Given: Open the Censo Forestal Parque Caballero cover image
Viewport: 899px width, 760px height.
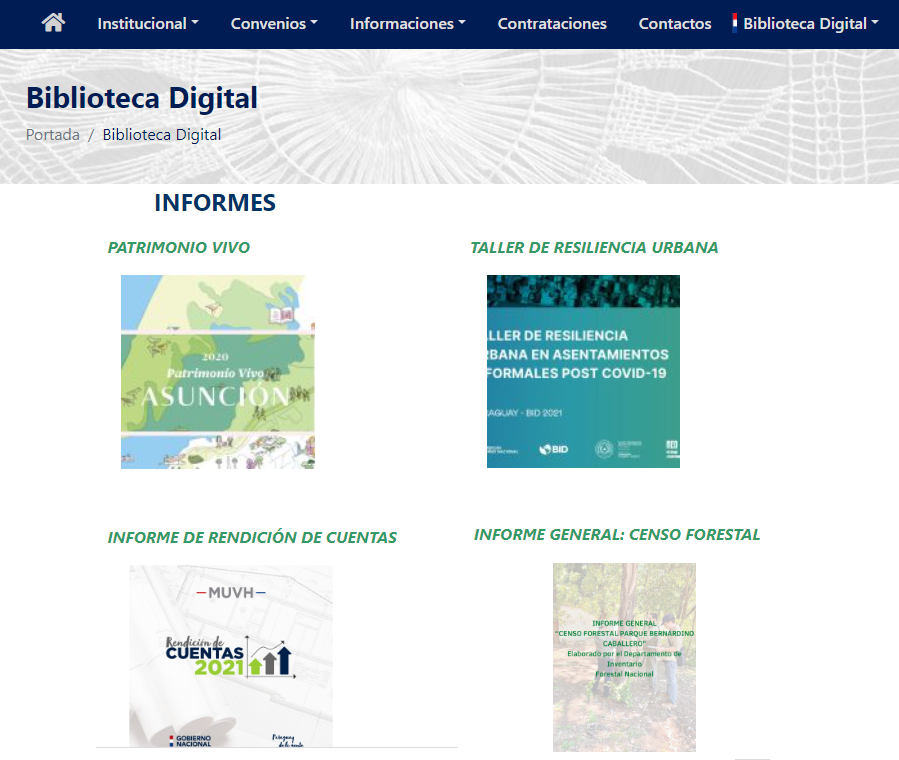Looking at the screenshot, I should click(624, 656).
